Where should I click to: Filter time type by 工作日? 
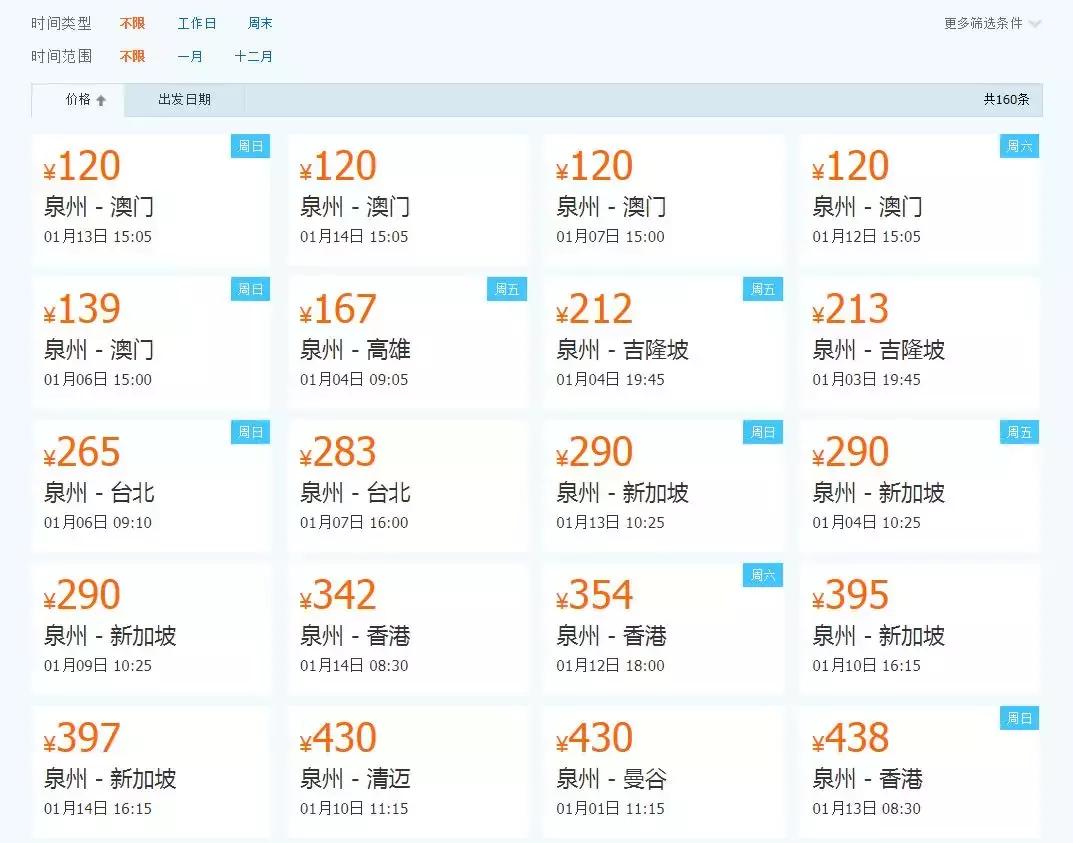196,24
